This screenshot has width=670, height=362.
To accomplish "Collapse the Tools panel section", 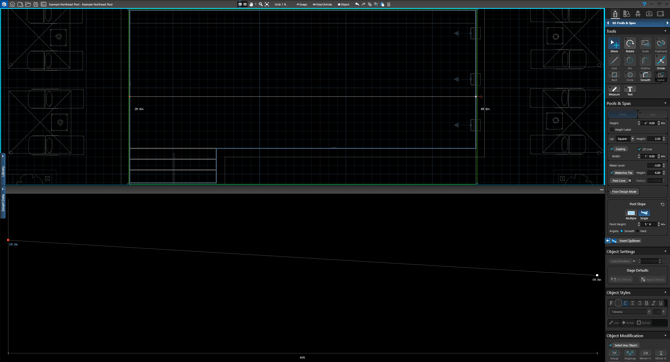I will pyautogui.click(x=665, y=31).
